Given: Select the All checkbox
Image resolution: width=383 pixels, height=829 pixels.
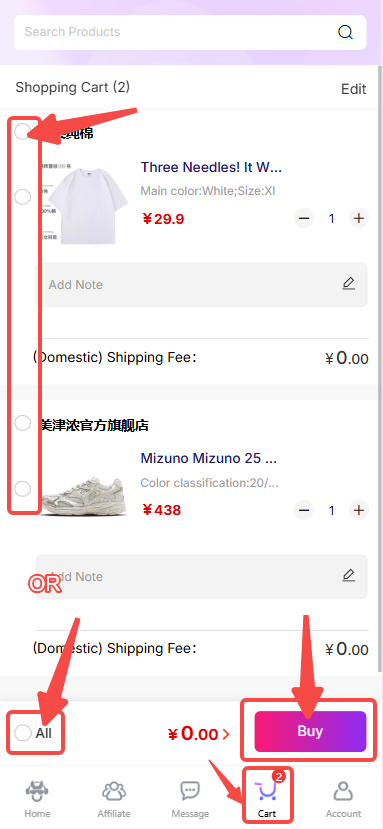Looking at the screenshot, I should (x=23, y=733).
